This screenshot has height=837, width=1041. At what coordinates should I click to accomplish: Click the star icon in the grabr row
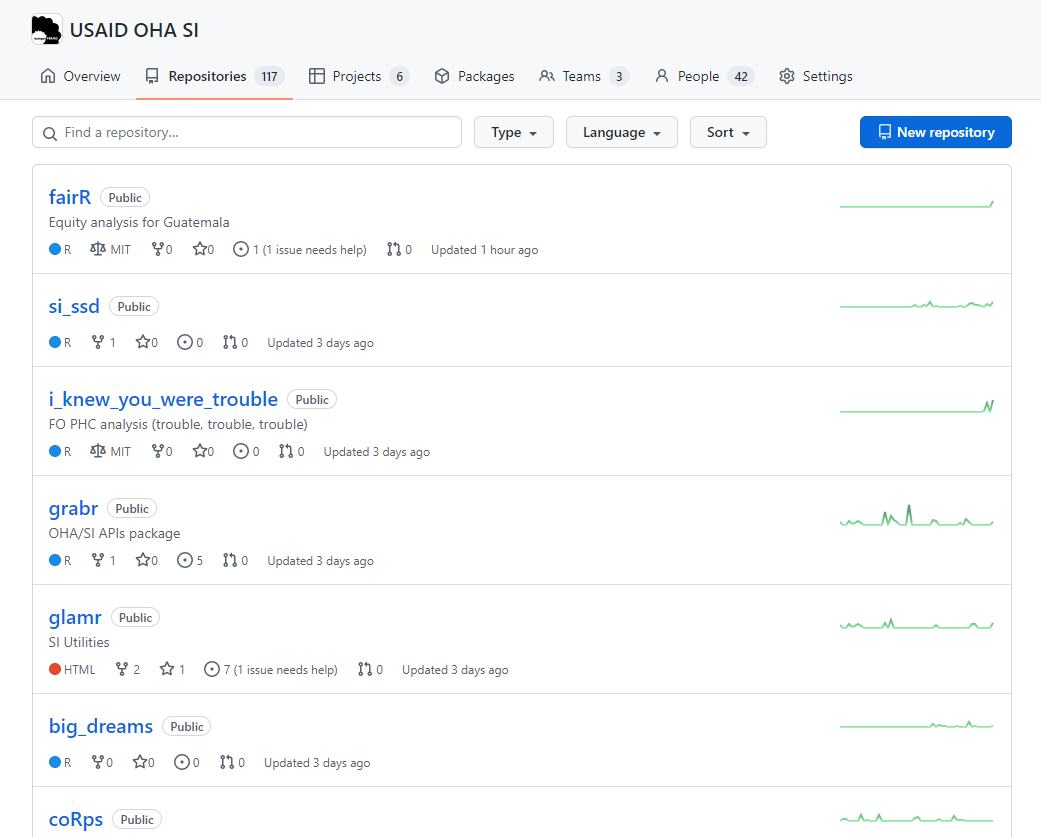[143, 560]
